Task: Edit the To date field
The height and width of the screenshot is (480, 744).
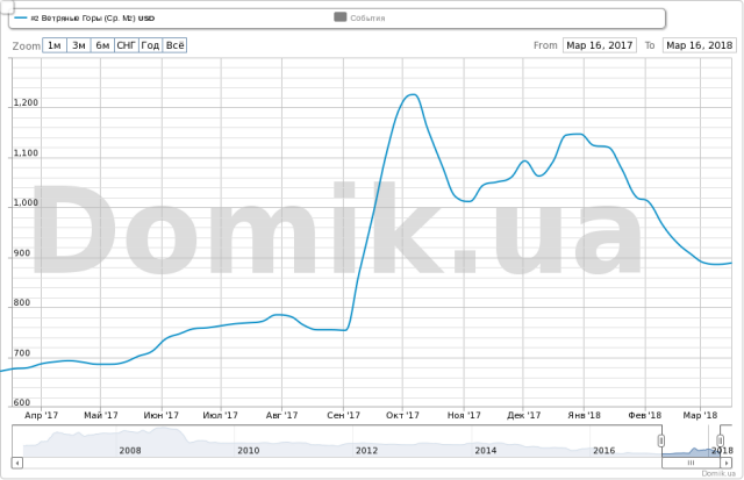Action: coord(699,46)
